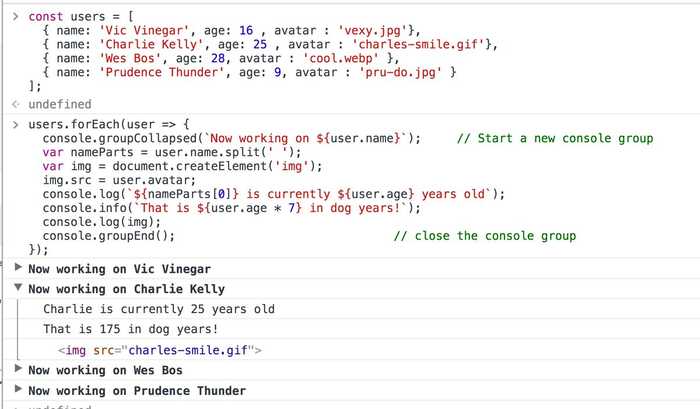Expand the Prudence Thunder console group
Image resolution: width=700 pixels, height=409 pixels.
18,389
